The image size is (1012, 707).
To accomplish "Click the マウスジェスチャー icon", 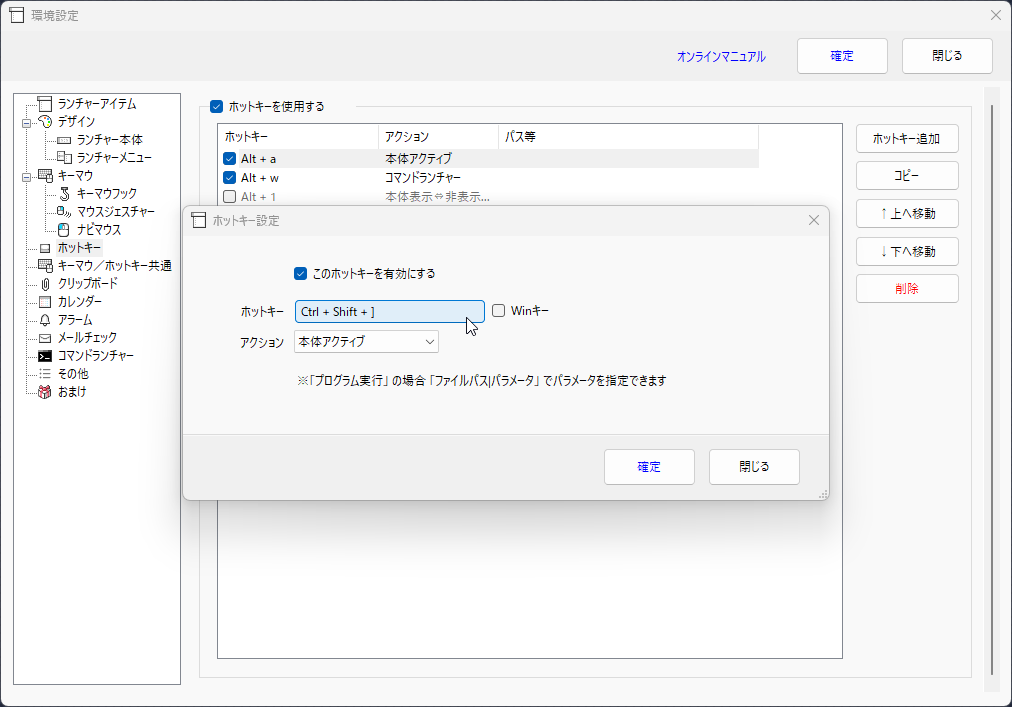I will 64,212.
